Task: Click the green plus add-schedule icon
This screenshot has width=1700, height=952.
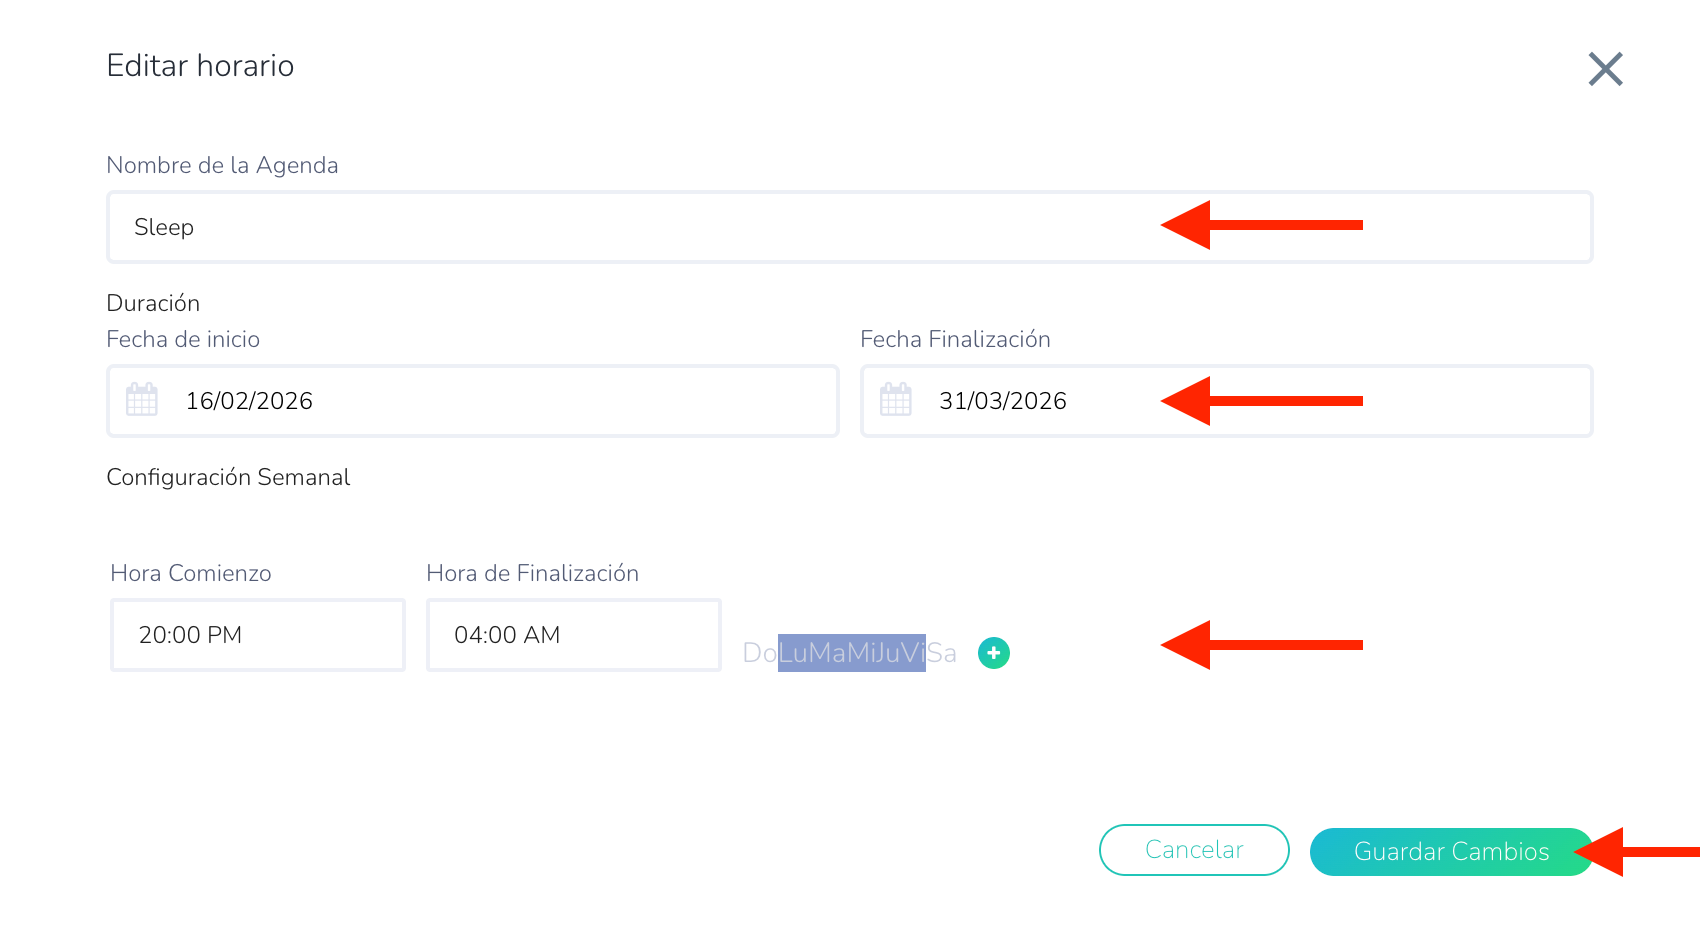Action: tap(993, 653)
